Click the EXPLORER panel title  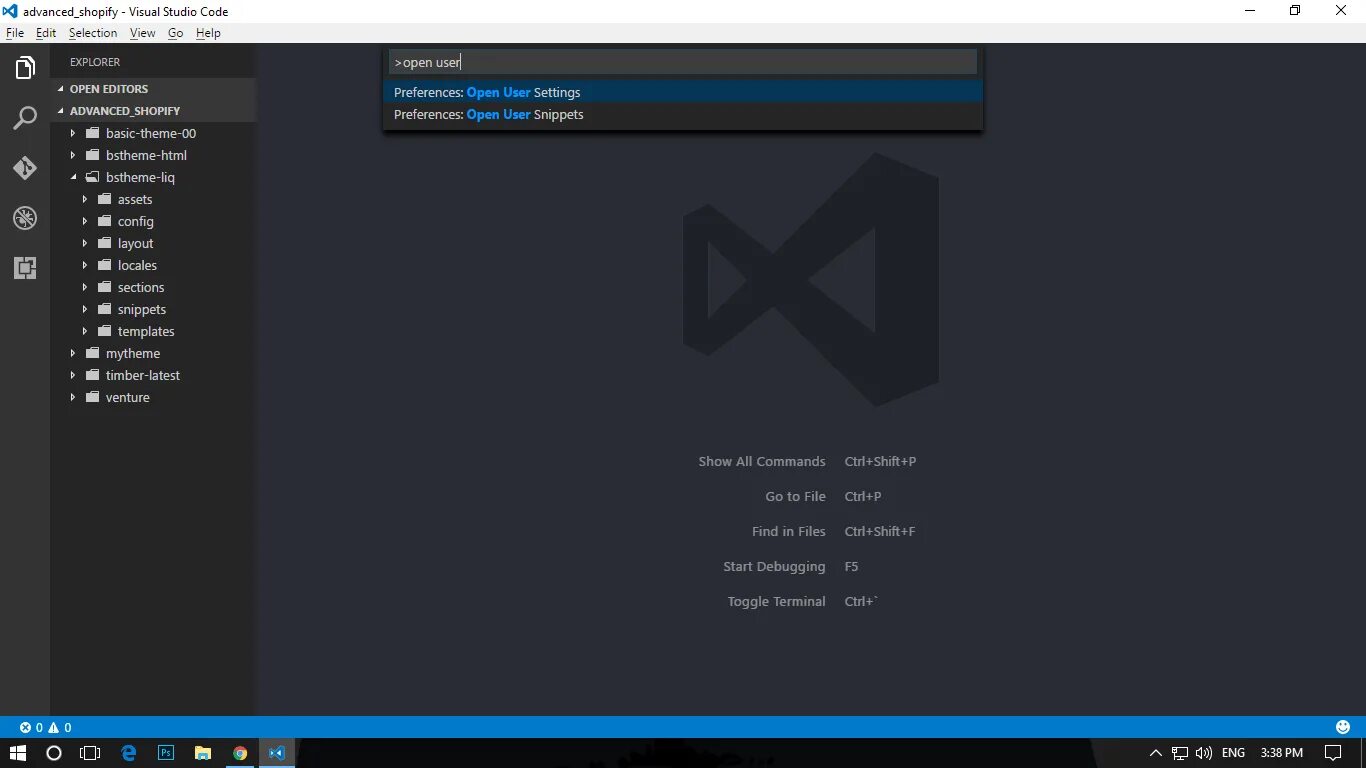tap(95, 62)
